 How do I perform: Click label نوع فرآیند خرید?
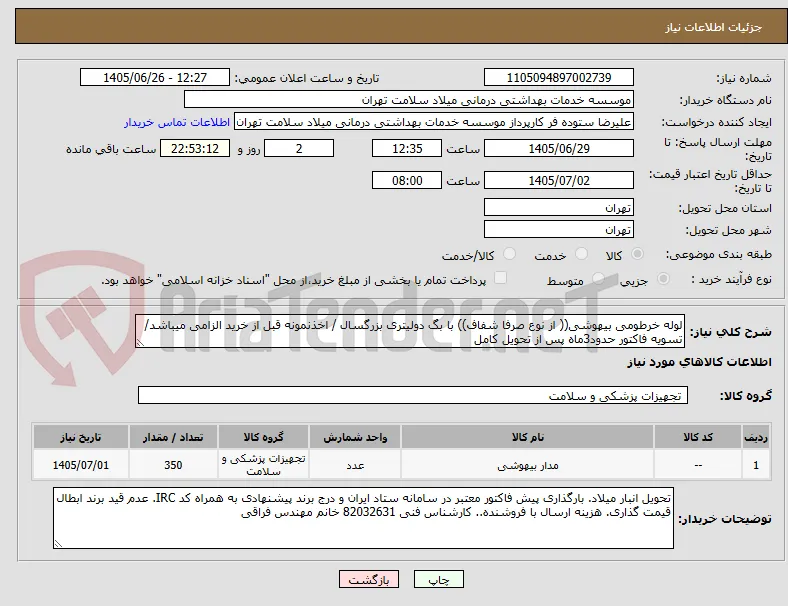coord(731,279)
